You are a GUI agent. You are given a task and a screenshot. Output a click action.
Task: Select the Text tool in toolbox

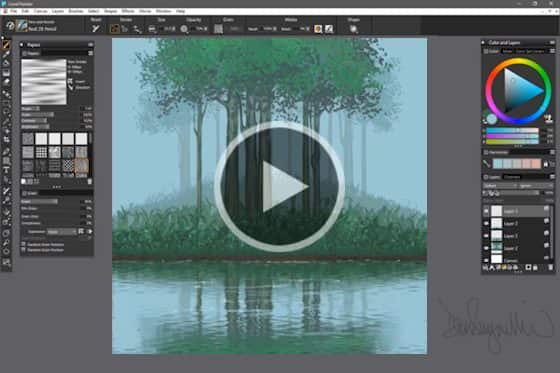[6, 170]
